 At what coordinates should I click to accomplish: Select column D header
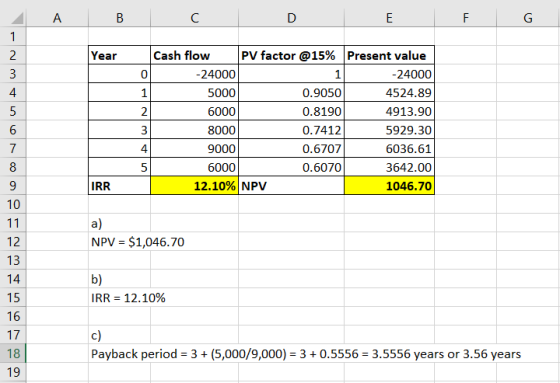coord(291,18)
